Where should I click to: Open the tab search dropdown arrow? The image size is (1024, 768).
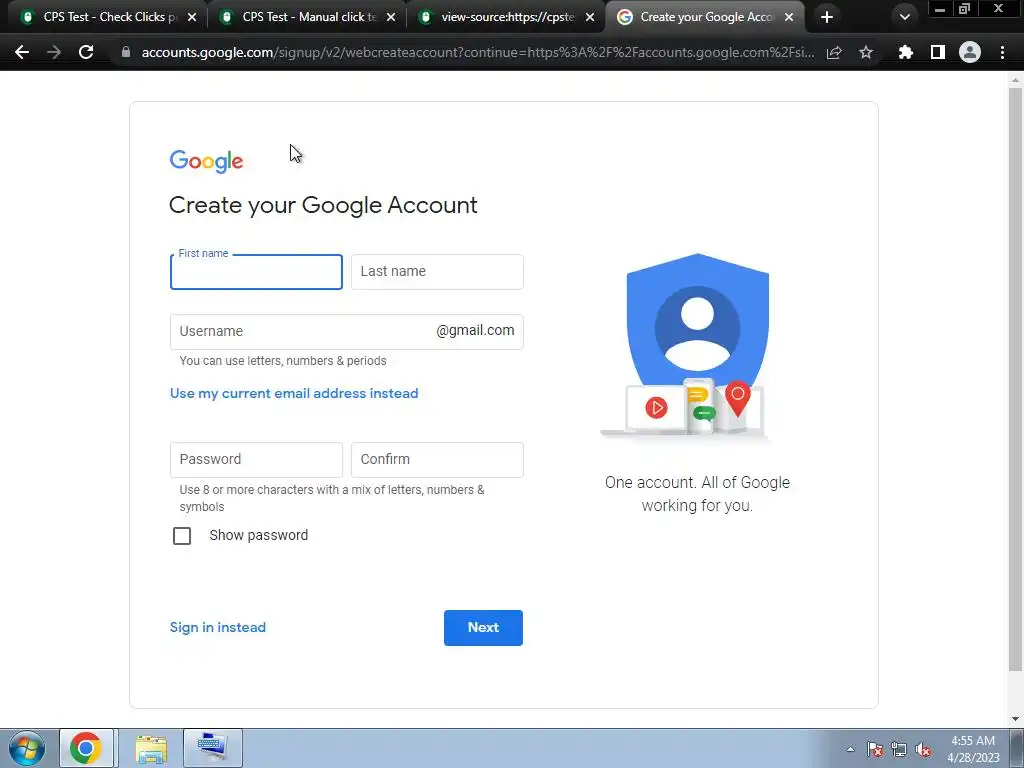[x=904, y=17]
